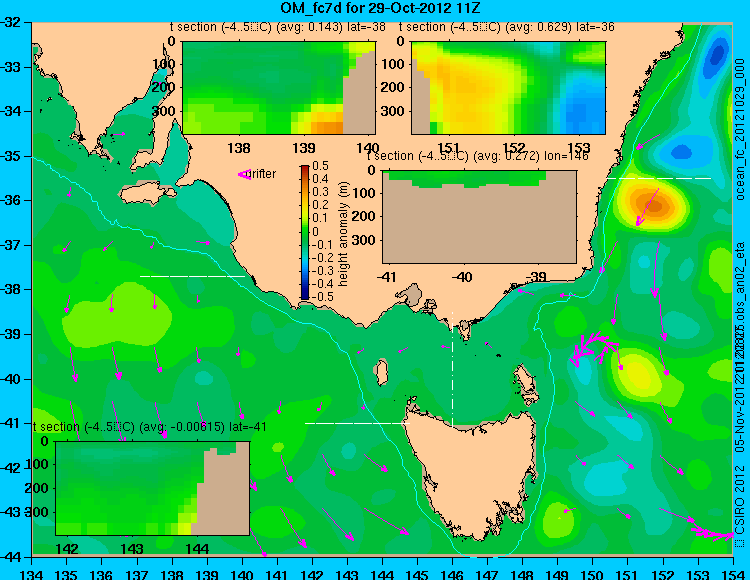This screenshot has width=750, height=580.
Task: Click the 'drifter' legend label
Action: coord(263,174)
